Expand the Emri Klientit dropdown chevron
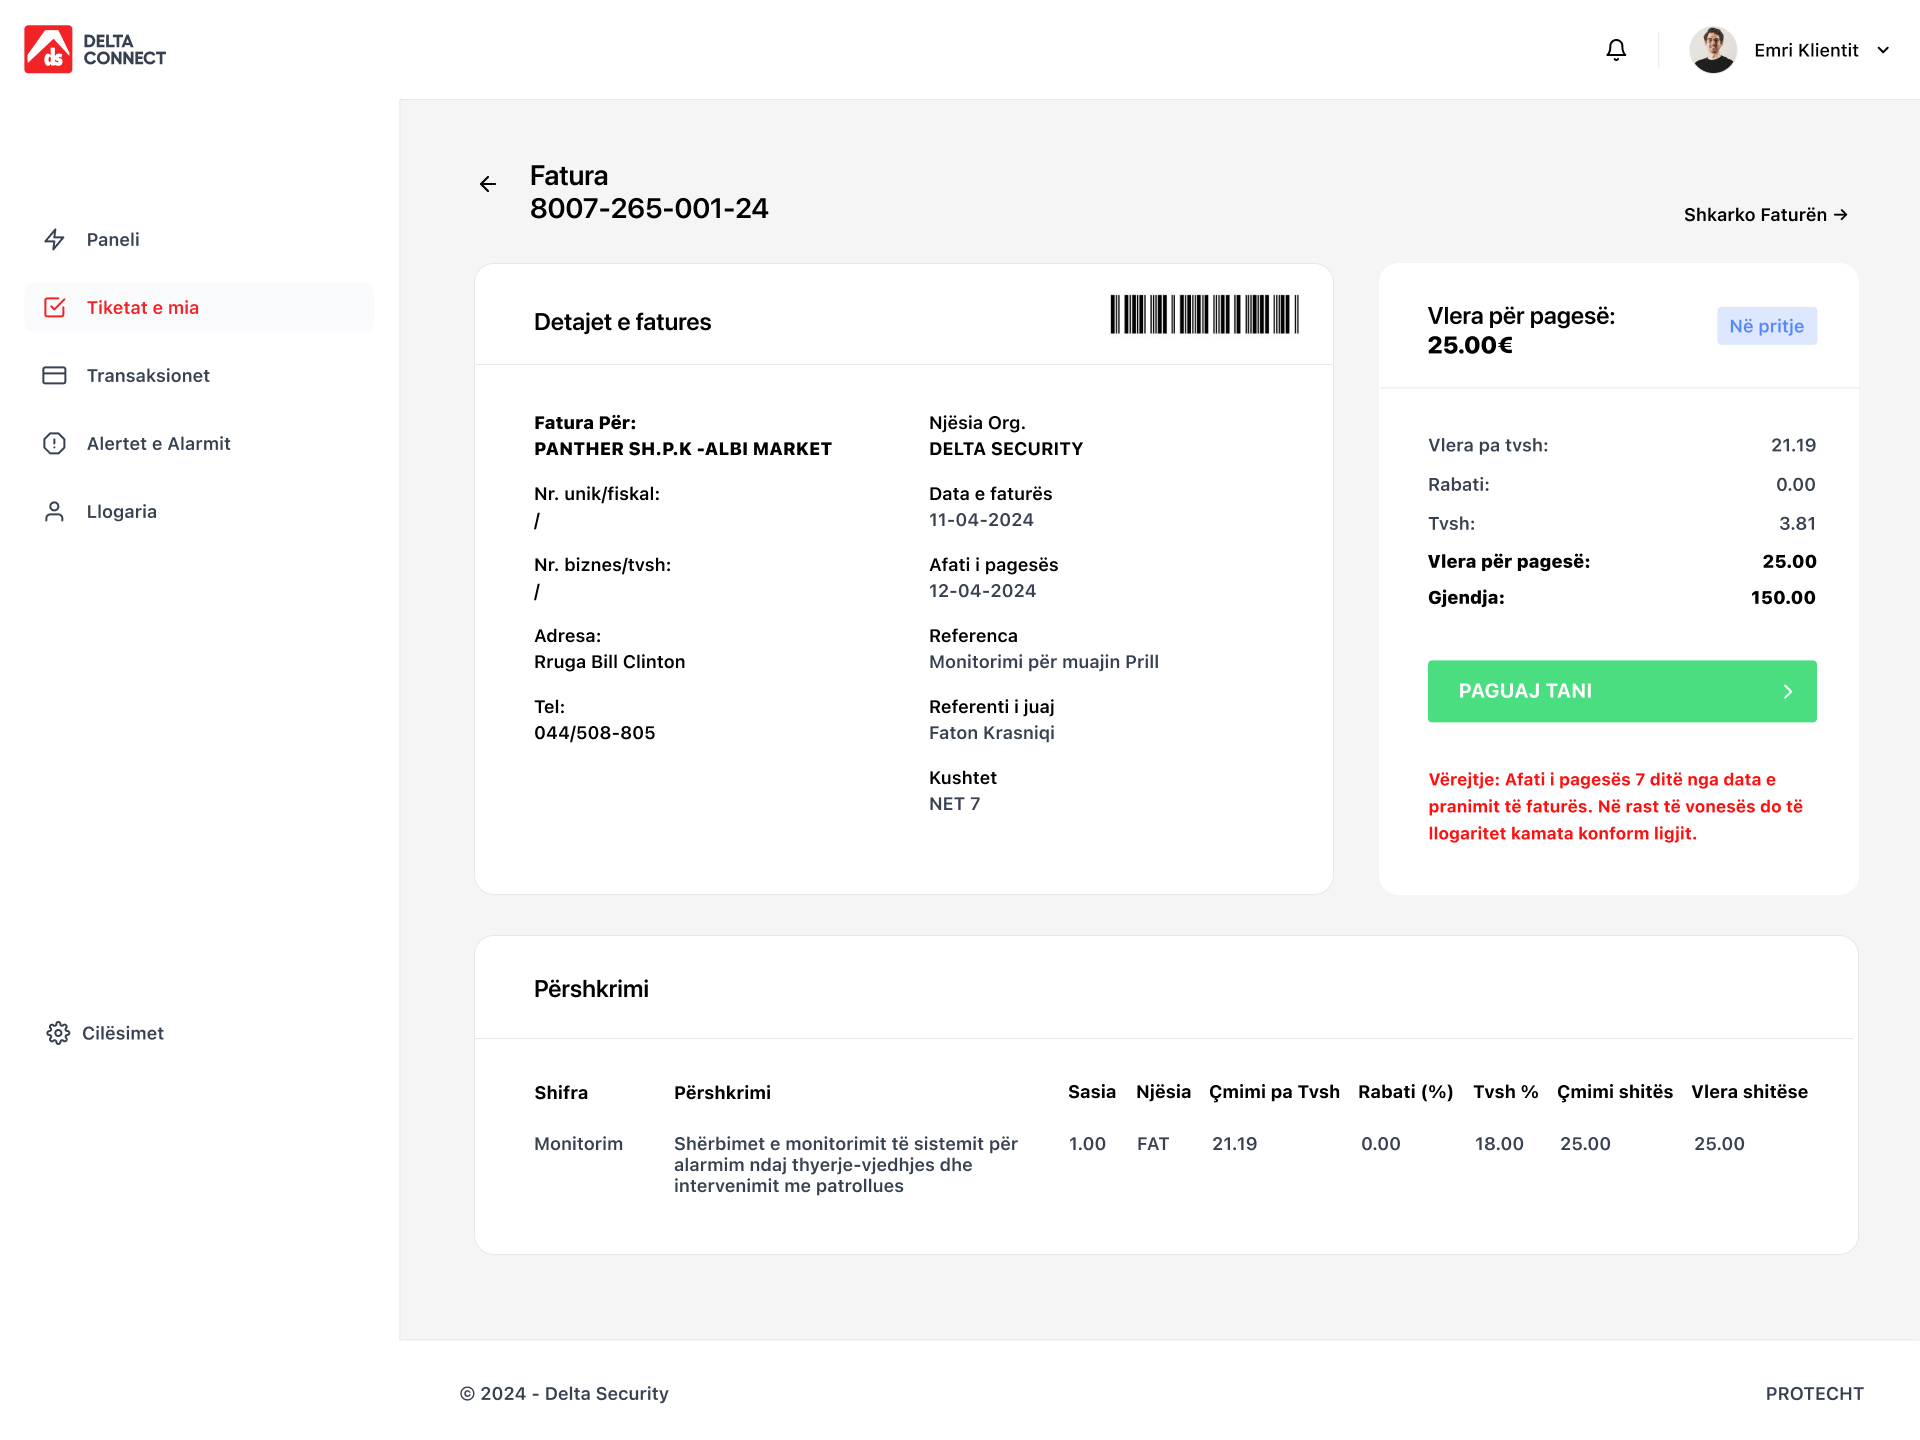The width and height of the screenshot is (1920, 1440). click(x=1883, y=50)
